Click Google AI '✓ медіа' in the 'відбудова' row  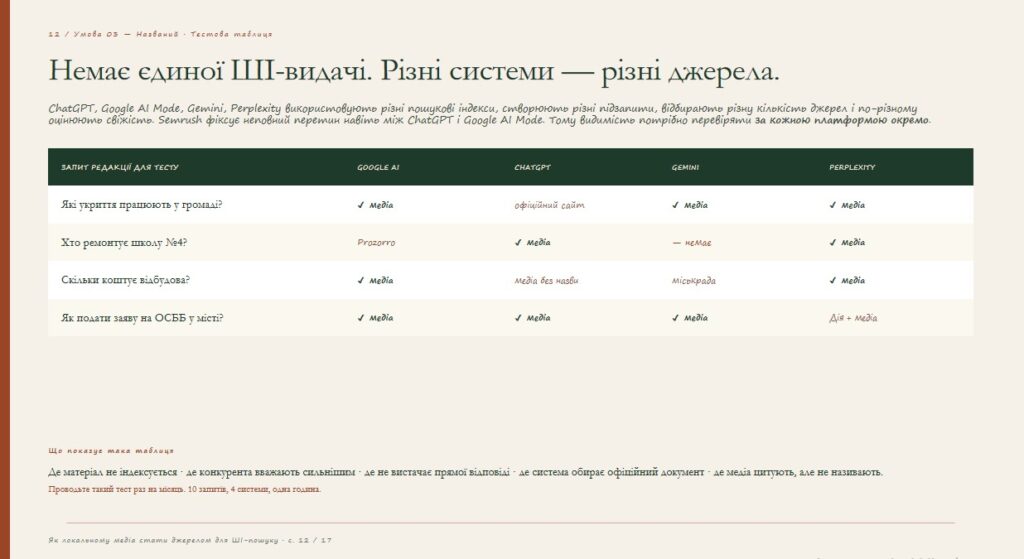pos(376,280)
